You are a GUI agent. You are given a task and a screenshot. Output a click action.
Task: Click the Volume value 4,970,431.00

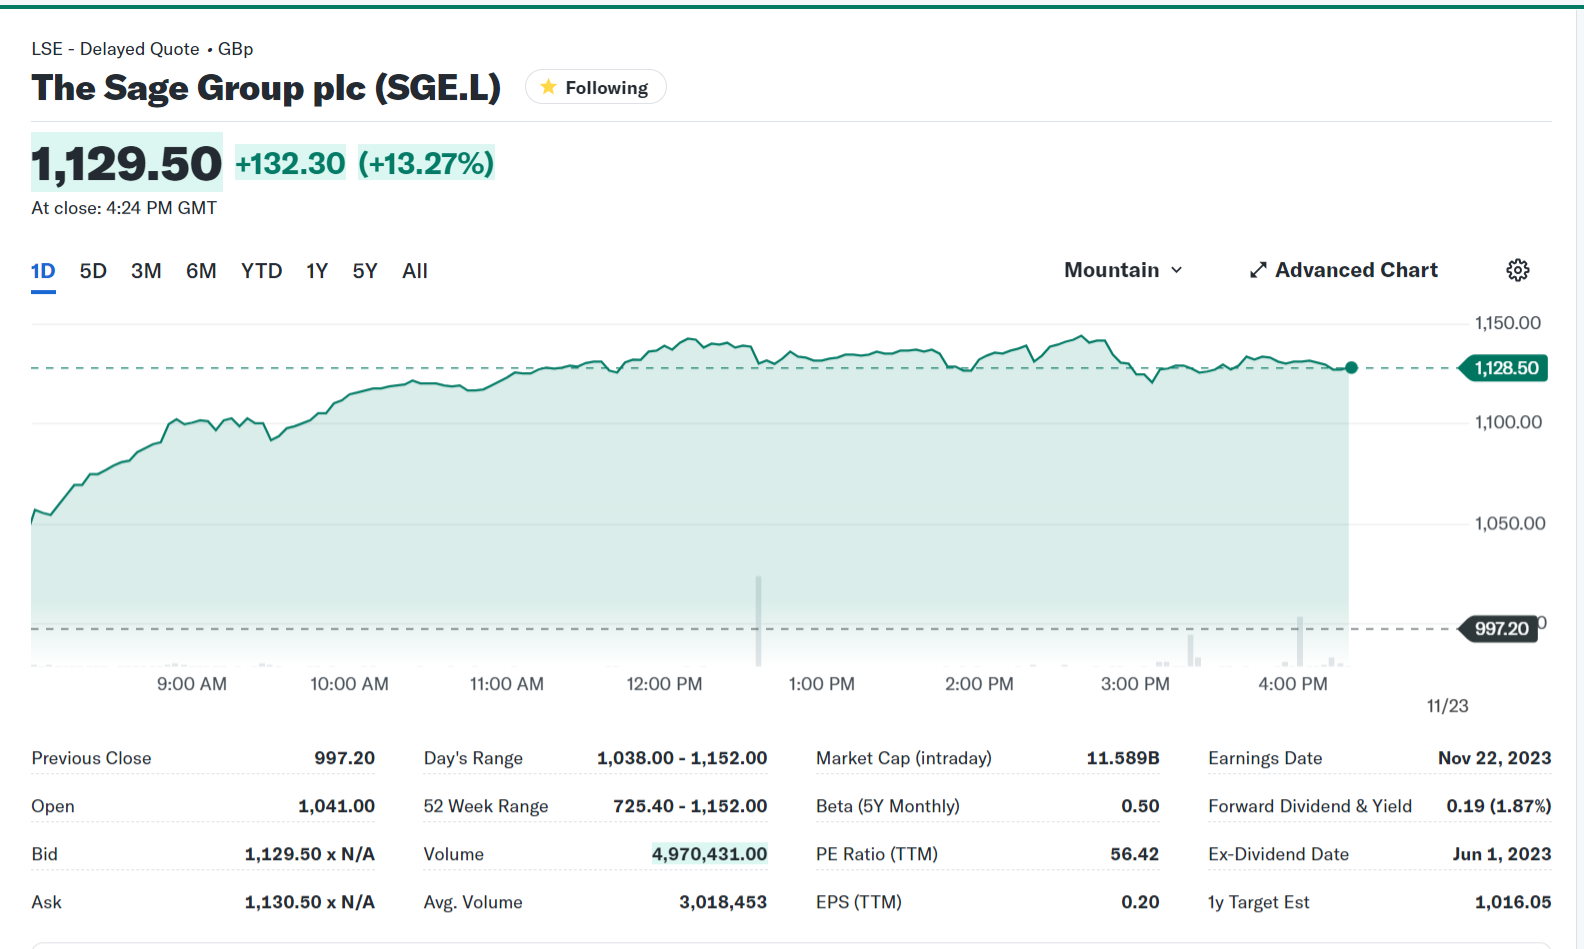click(710, 854)
